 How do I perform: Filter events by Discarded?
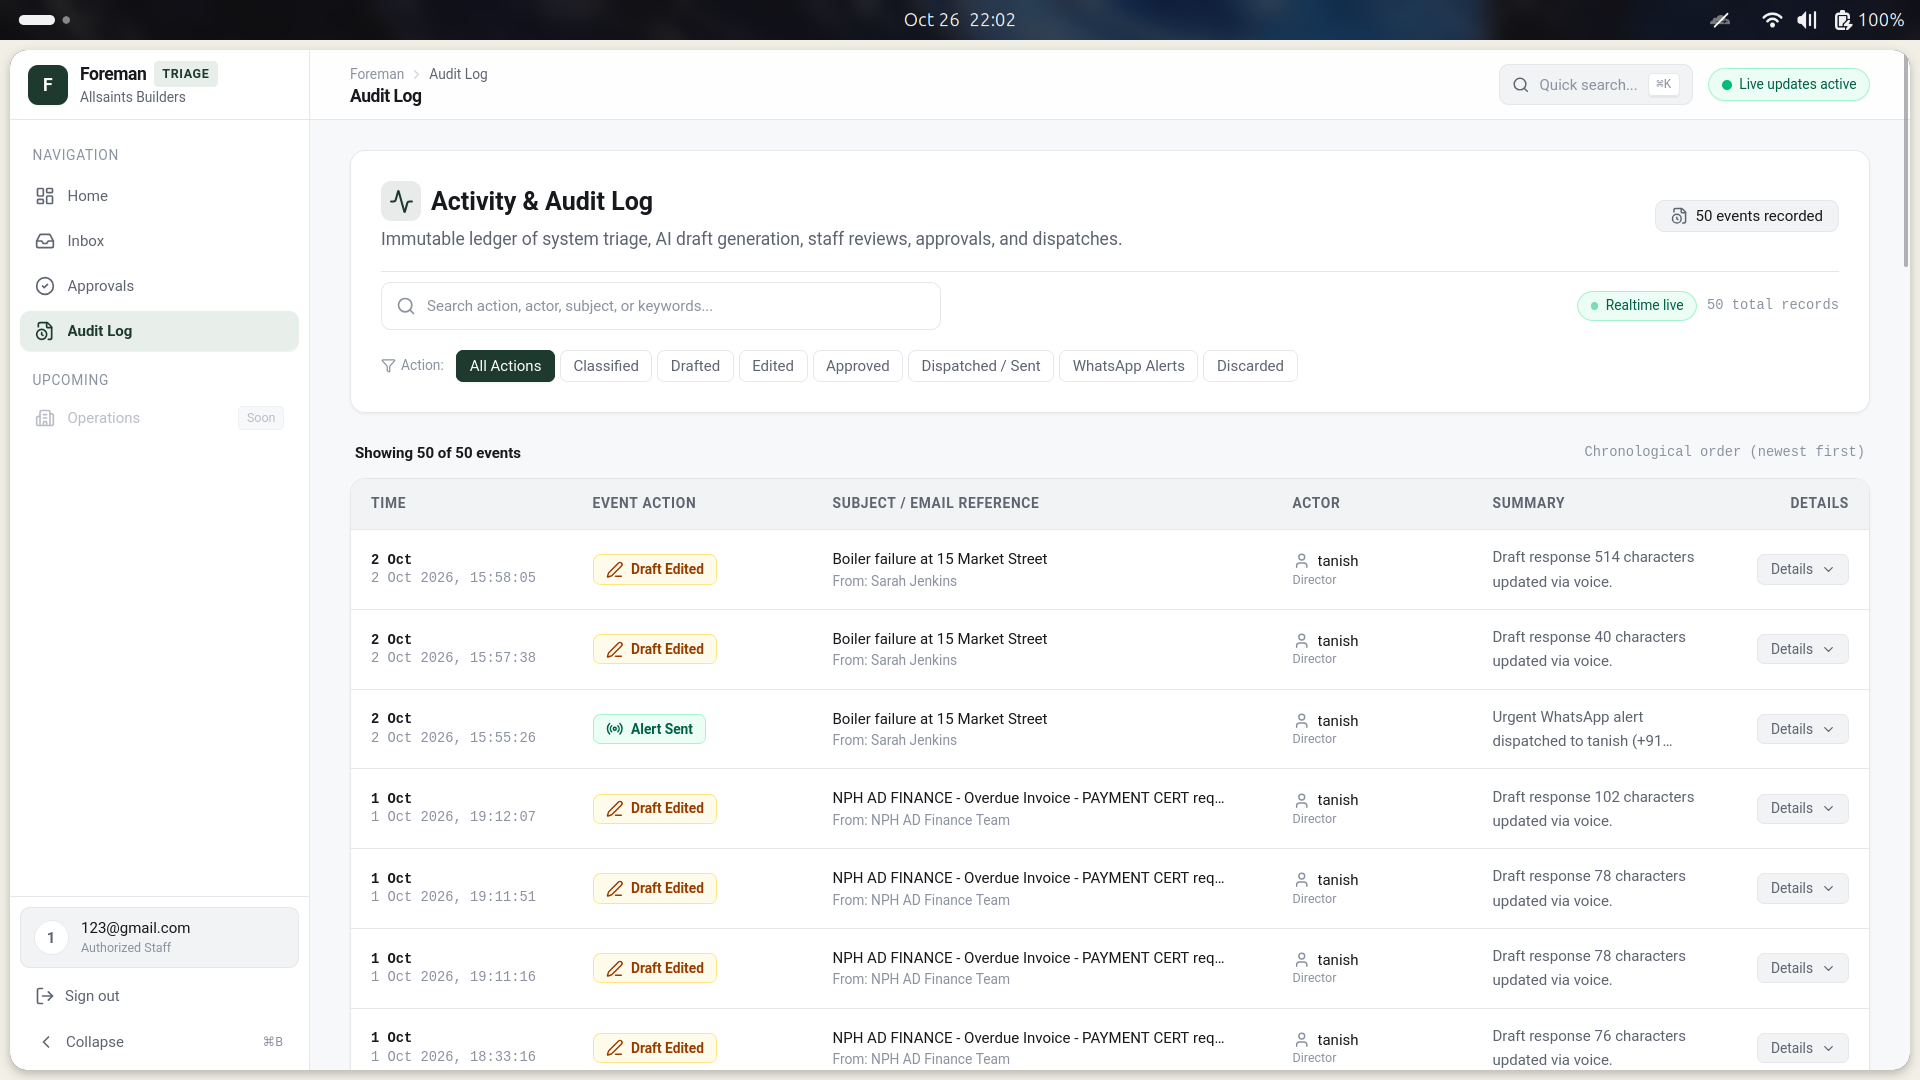point(1250,366)
